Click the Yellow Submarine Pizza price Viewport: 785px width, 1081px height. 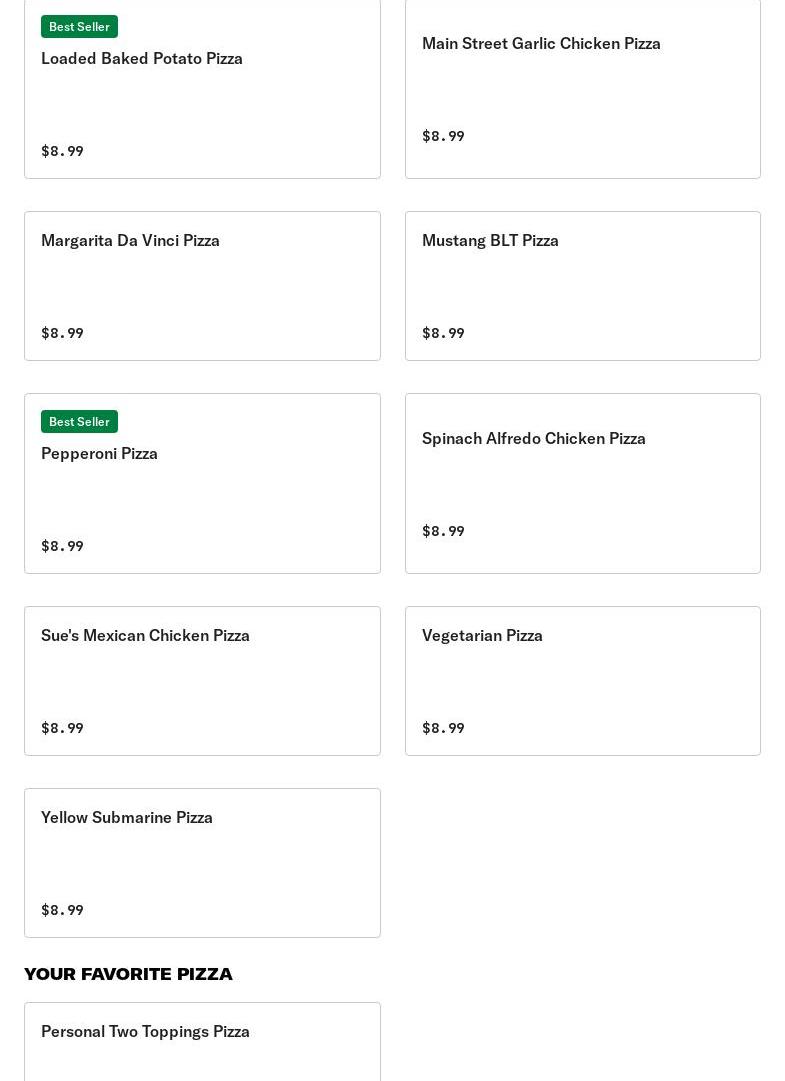tap(63, 910)
